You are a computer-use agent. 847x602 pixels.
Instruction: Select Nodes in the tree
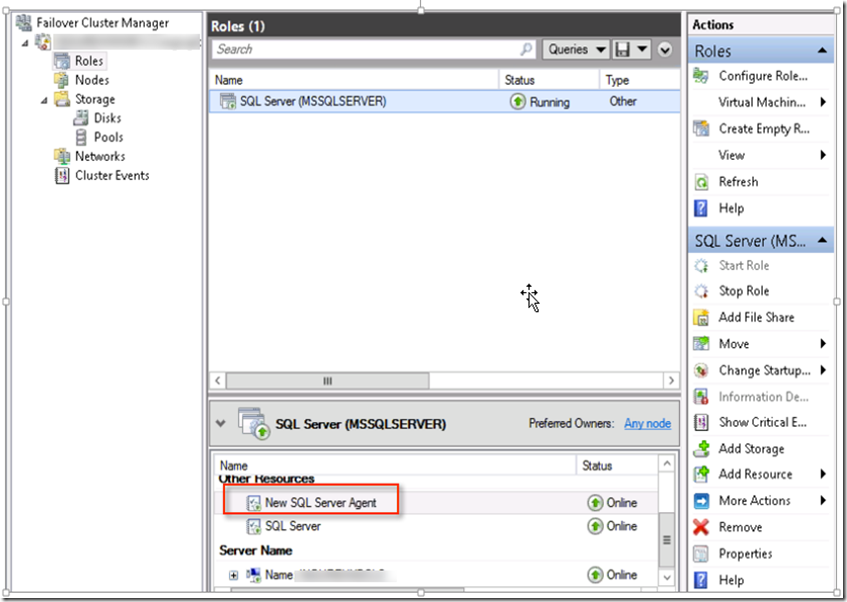click(x=92, y=80)
